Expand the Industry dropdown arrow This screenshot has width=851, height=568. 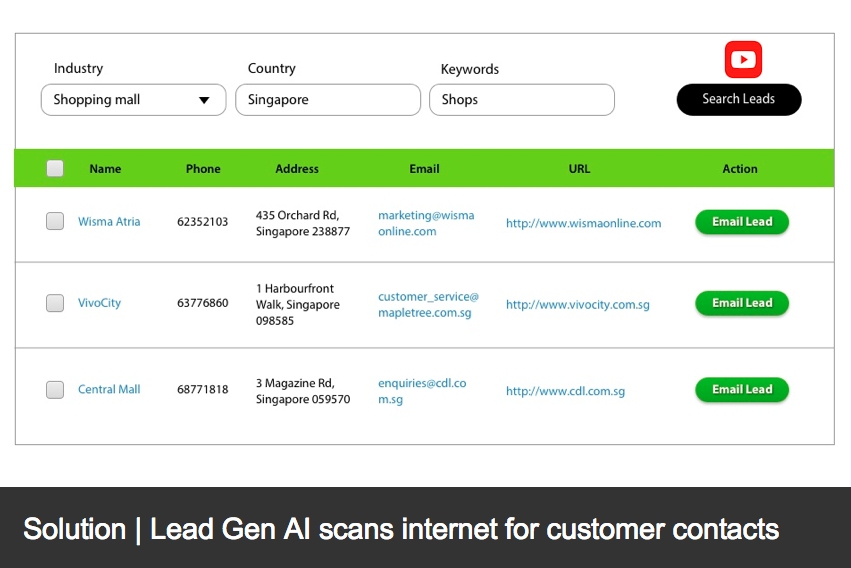point(204,100)
